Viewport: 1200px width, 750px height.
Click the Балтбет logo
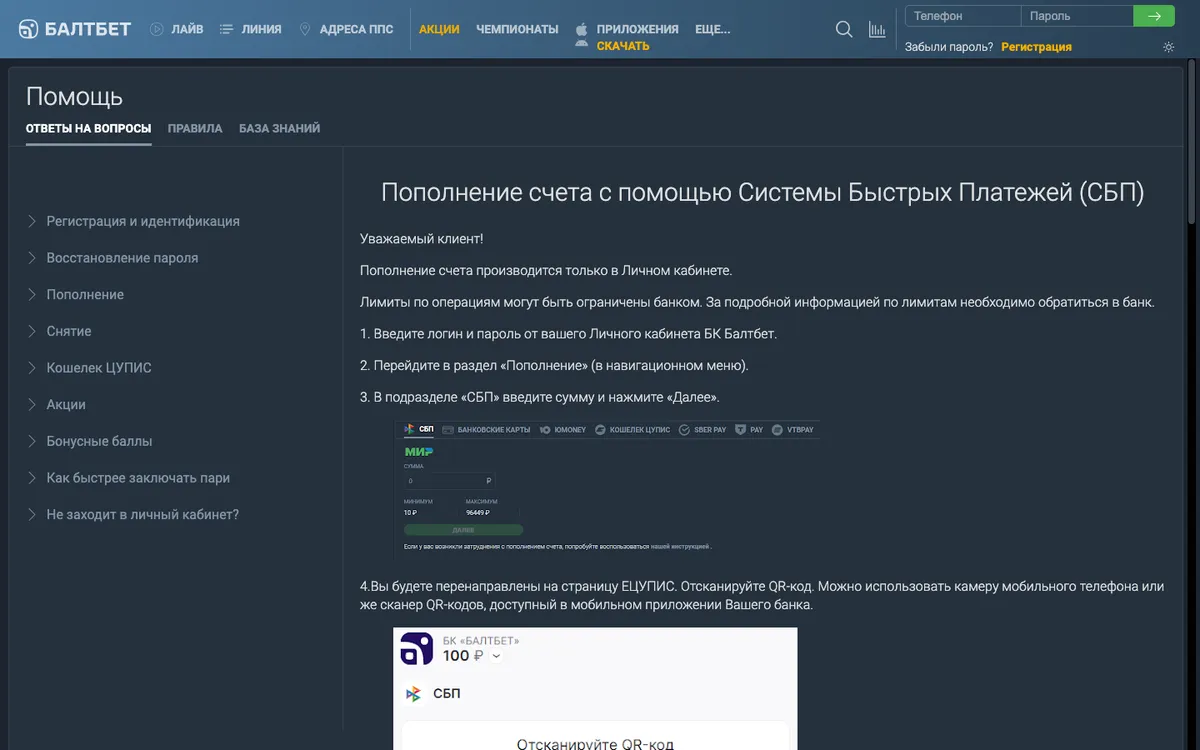pyautogui.click(x=75, y=29)
